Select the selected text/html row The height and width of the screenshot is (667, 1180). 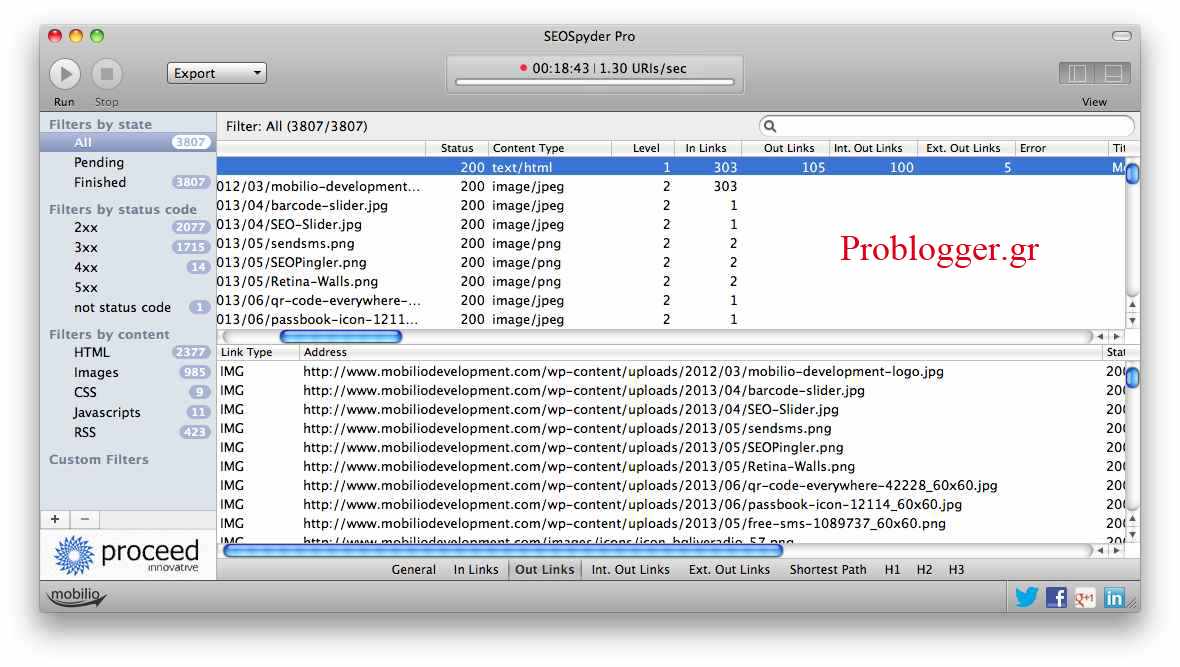point(671,167)
